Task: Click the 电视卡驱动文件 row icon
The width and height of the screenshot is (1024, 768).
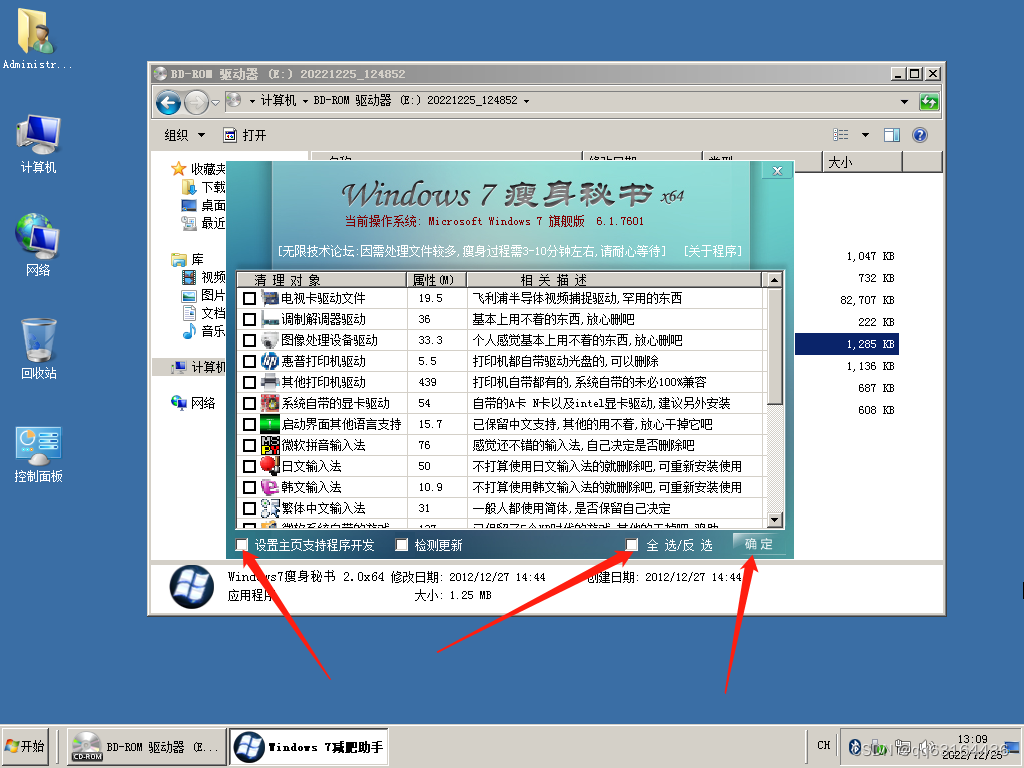Action: coord(270,298)
